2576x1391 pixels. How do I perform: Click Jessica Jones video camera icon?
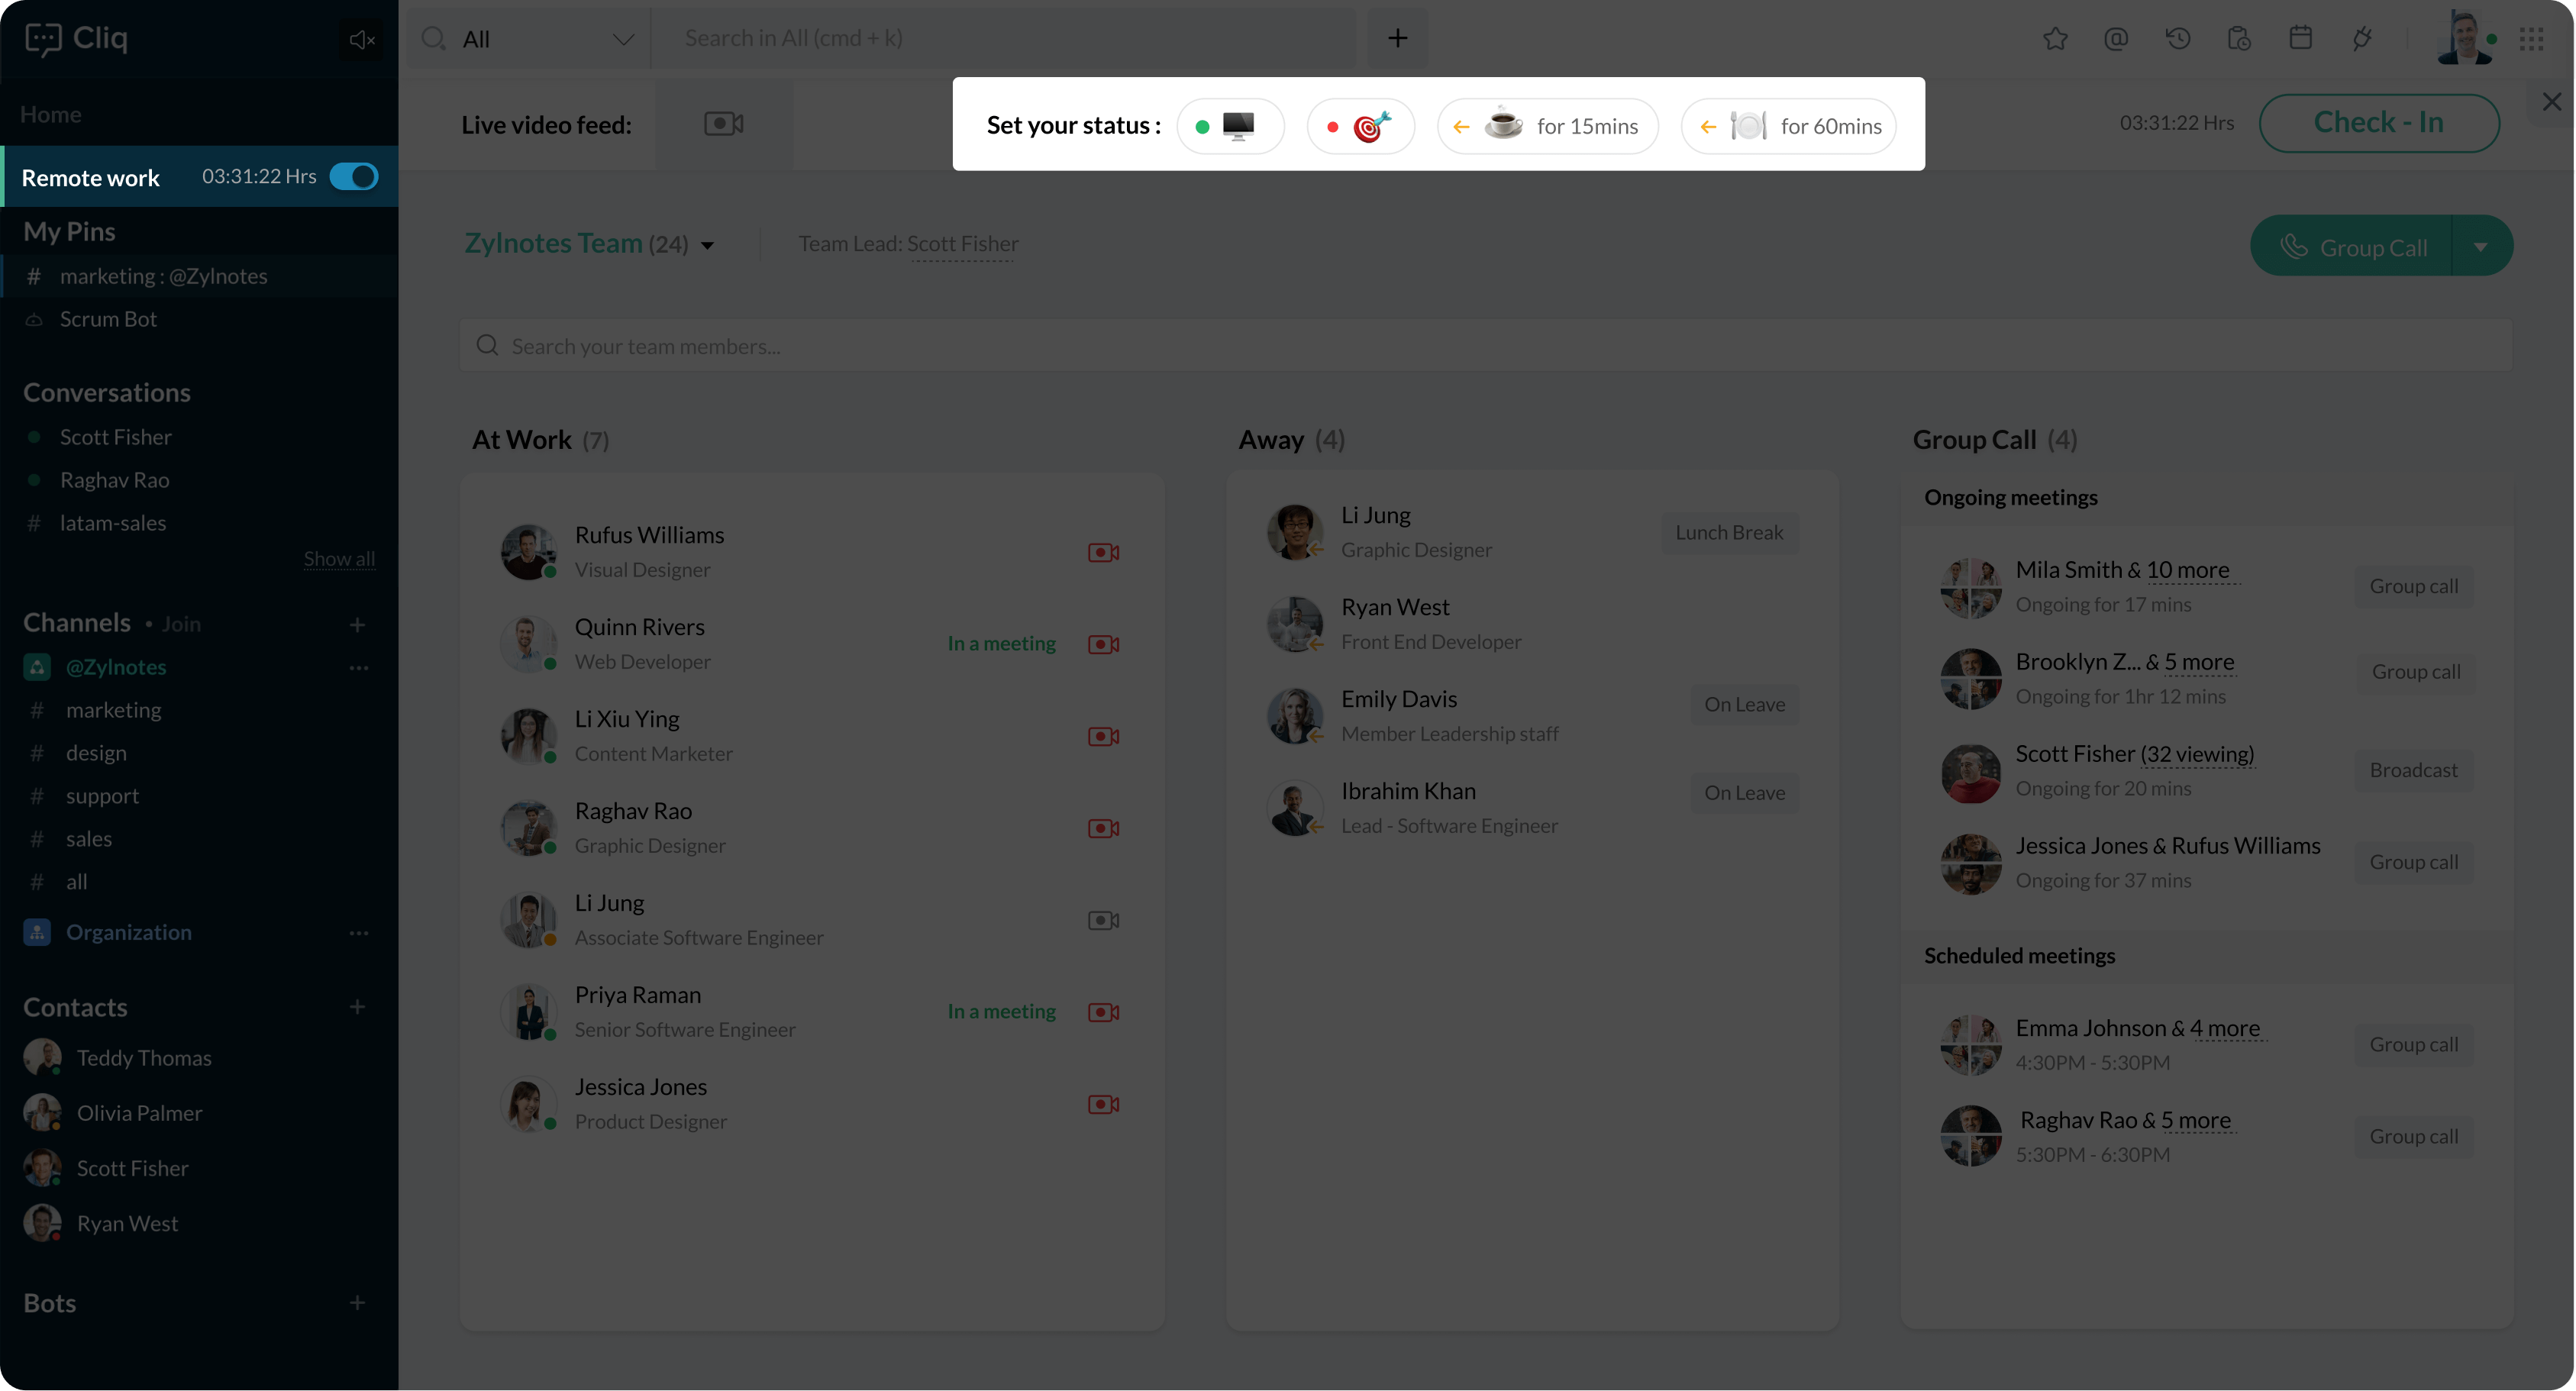(x=1103, y=1104)
